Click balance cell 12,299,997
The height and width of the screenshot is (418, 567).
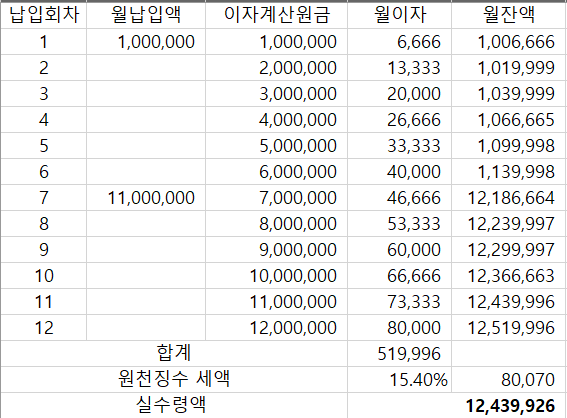click(509, 250)
